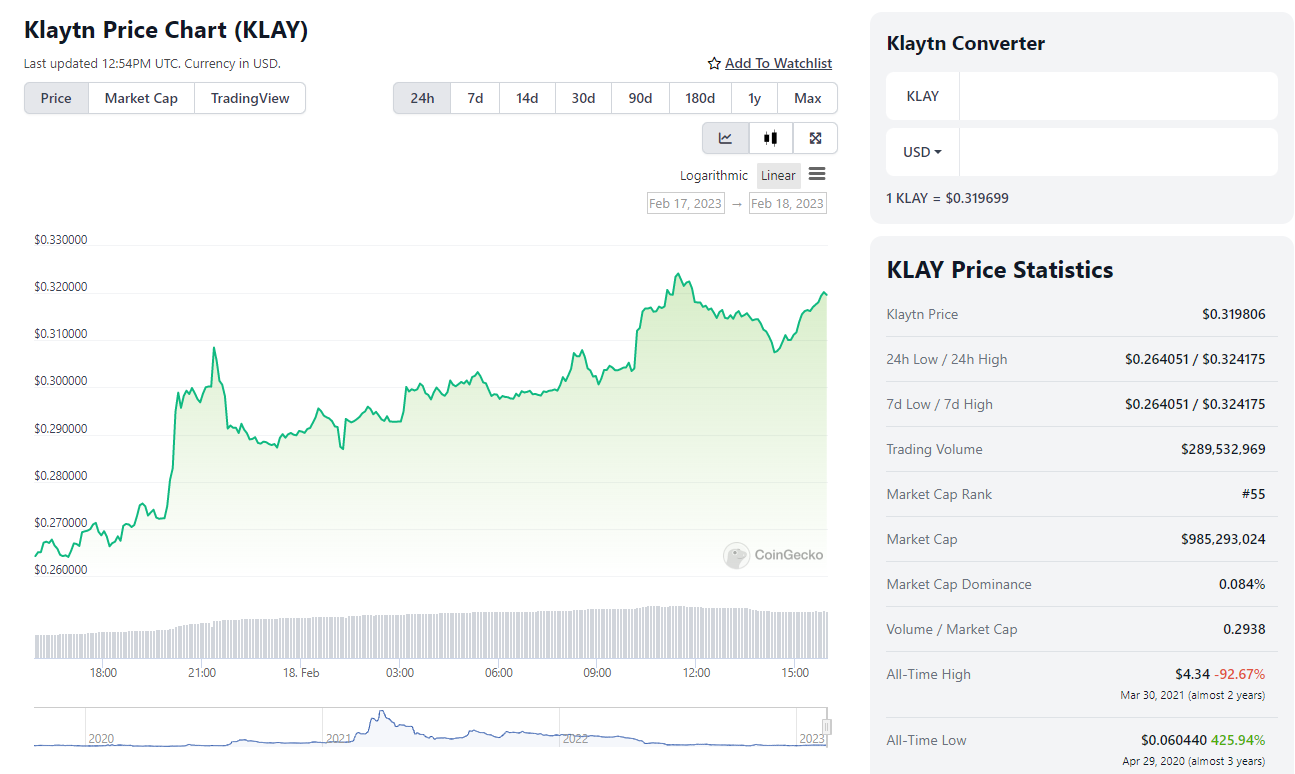This screenshot has width=1295, height=774.
Task: Click the 18. Feb axis label
Action: point(301,673)
